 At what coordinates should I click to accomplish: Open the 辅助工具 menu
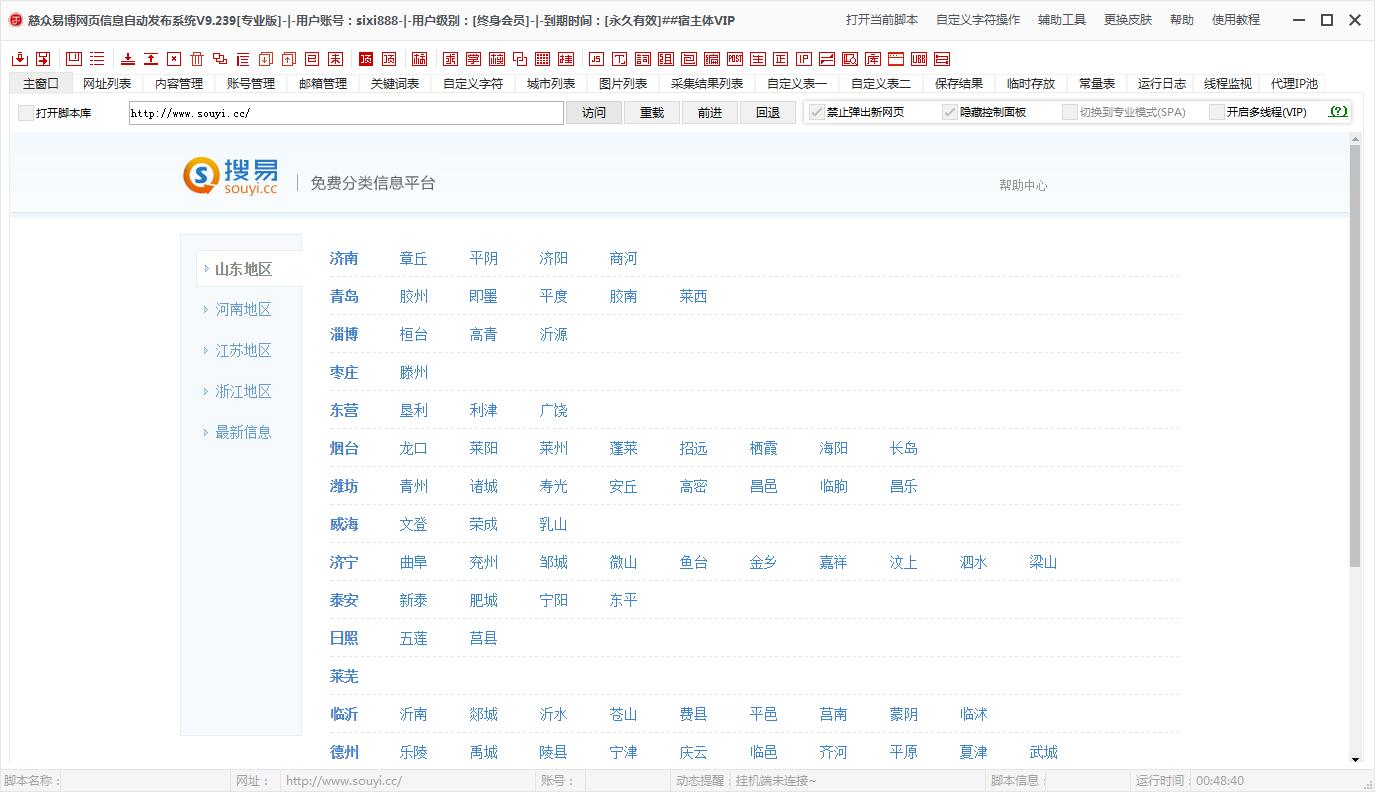click(x=1062, y=20)
